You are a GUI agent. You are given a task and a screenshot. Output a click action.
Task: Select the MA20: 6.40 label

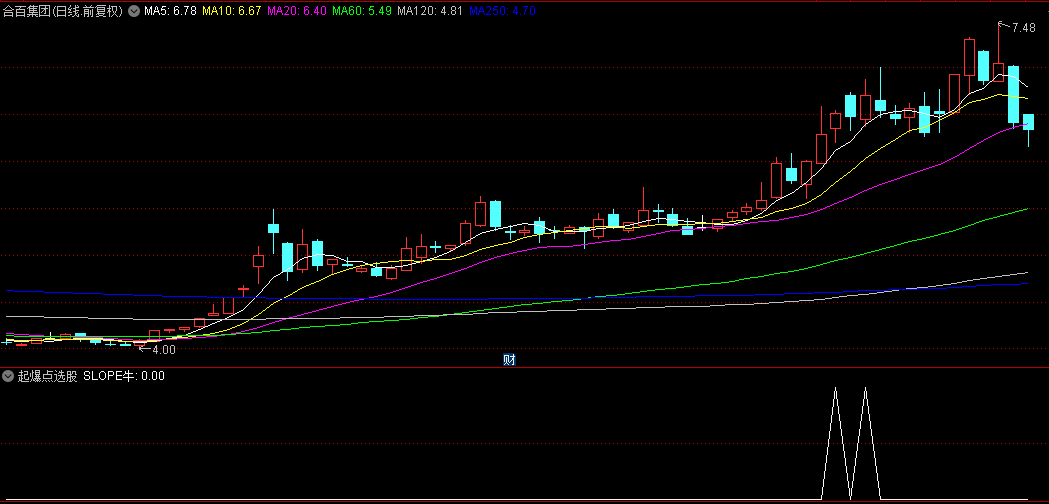click(296, 11)
